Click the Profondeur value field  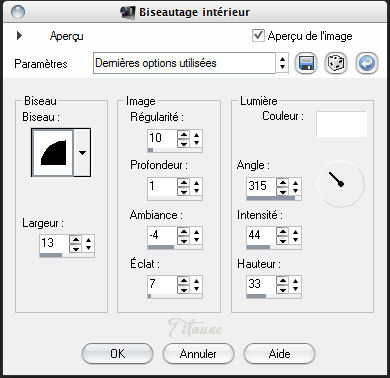(x=162, y=186)
